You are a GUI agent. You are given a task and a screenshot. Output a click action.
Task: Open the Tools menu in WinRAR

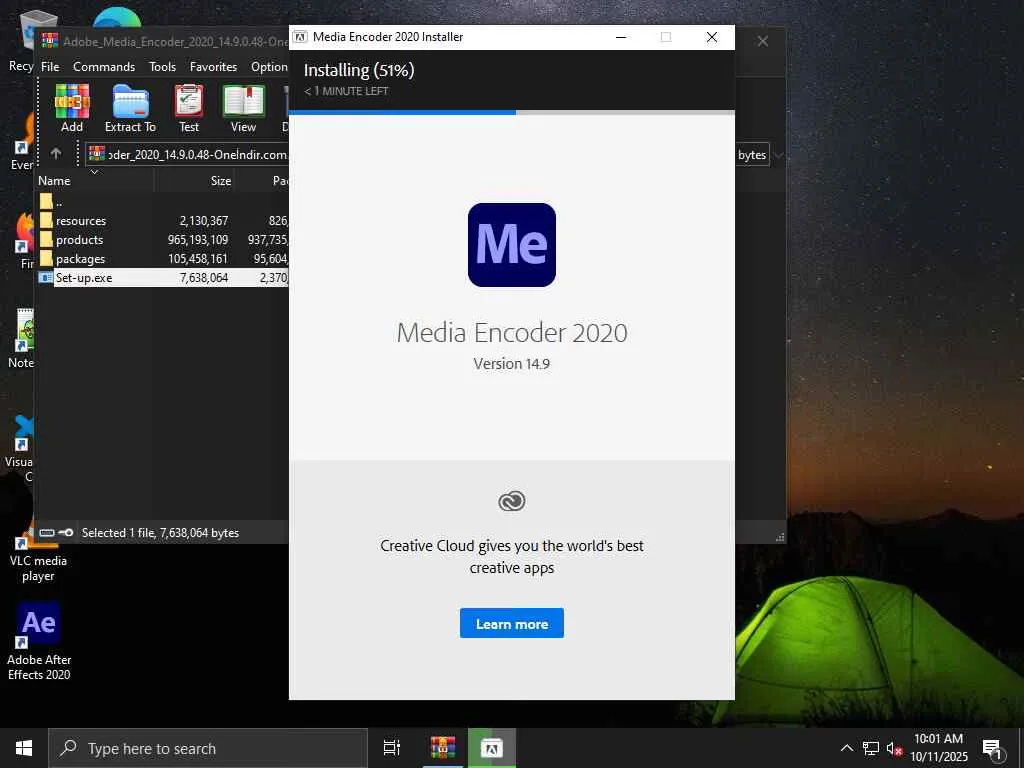coord(162,67)
